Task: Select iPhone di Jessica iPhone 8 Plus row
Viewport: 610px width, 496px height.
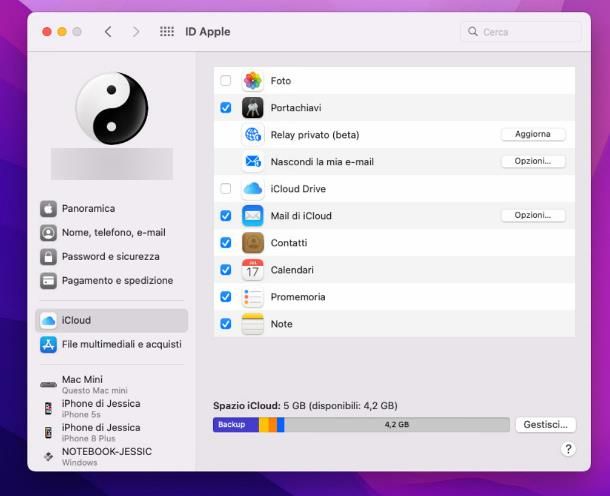Action: (x=112, y=433)
